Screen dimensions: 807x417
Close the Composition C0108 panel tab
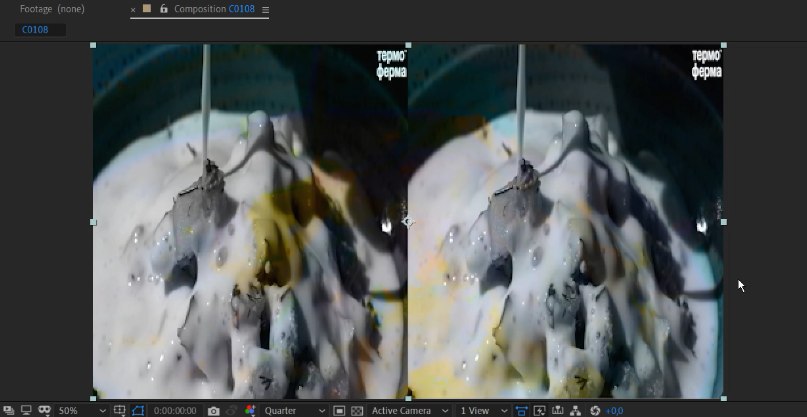pyautogui.click(x=133, y=9)
